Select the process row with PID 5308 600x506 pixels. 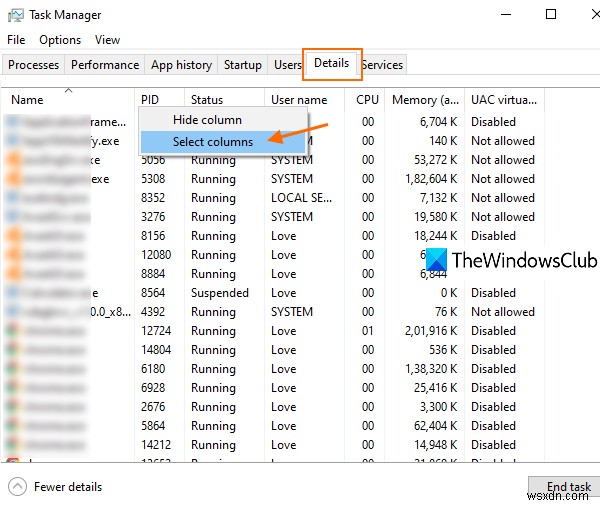272,179
